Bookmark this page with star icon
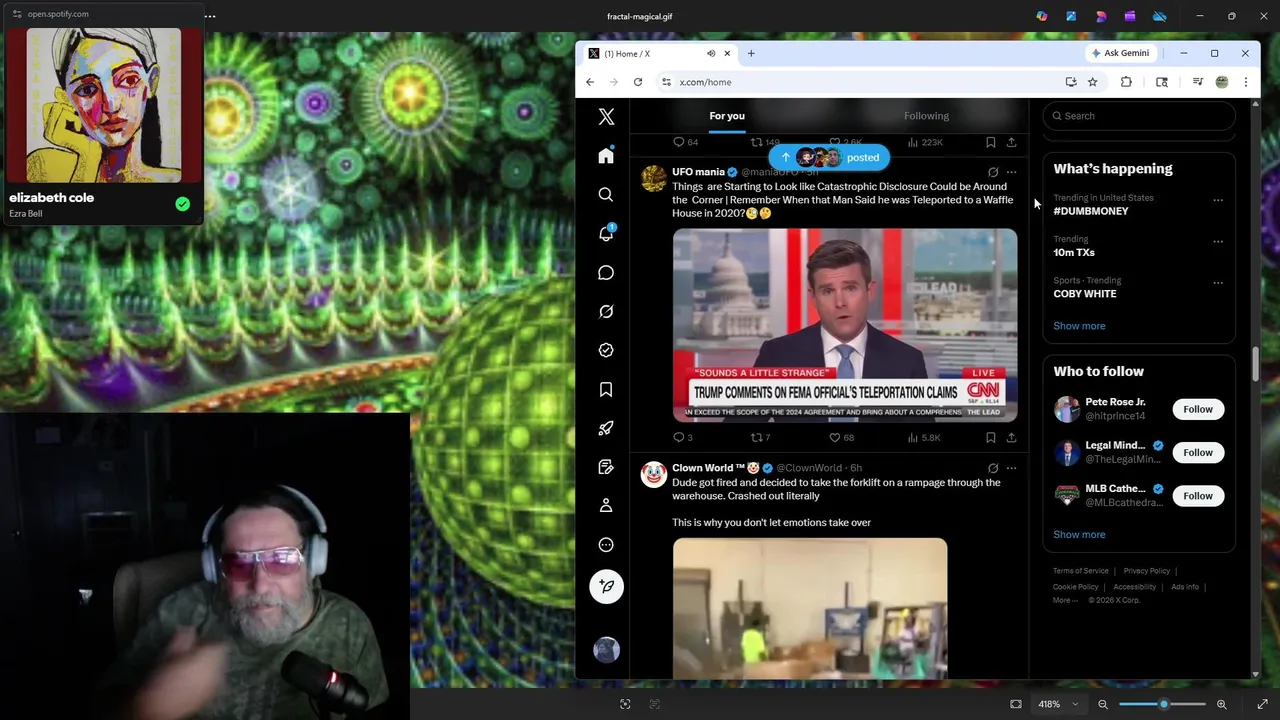 (x=1092, y=82)
